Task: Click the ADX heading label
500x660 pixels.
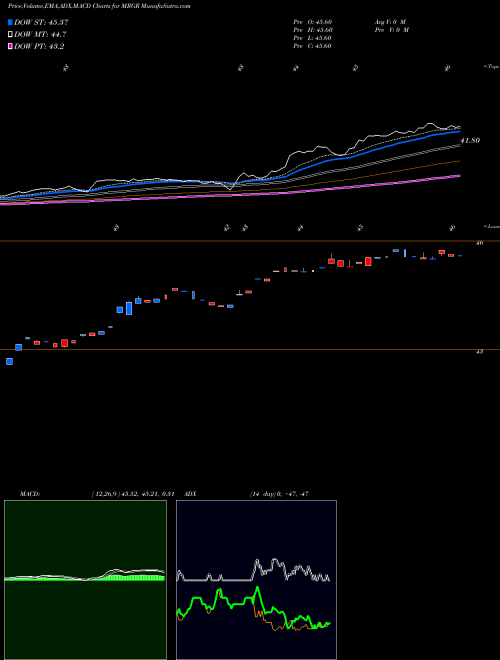Action: (191, 494)
